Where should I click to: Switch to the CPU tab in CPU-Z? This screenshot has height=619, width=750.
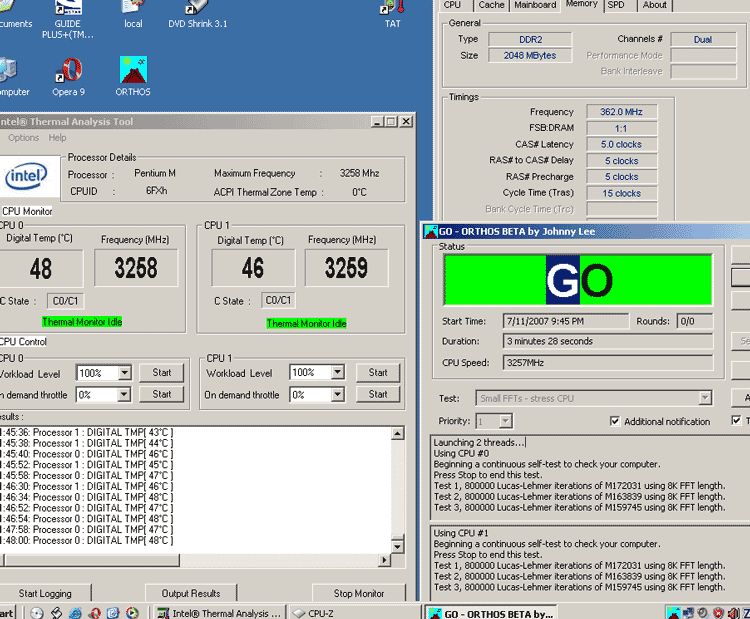click(452, 5)
